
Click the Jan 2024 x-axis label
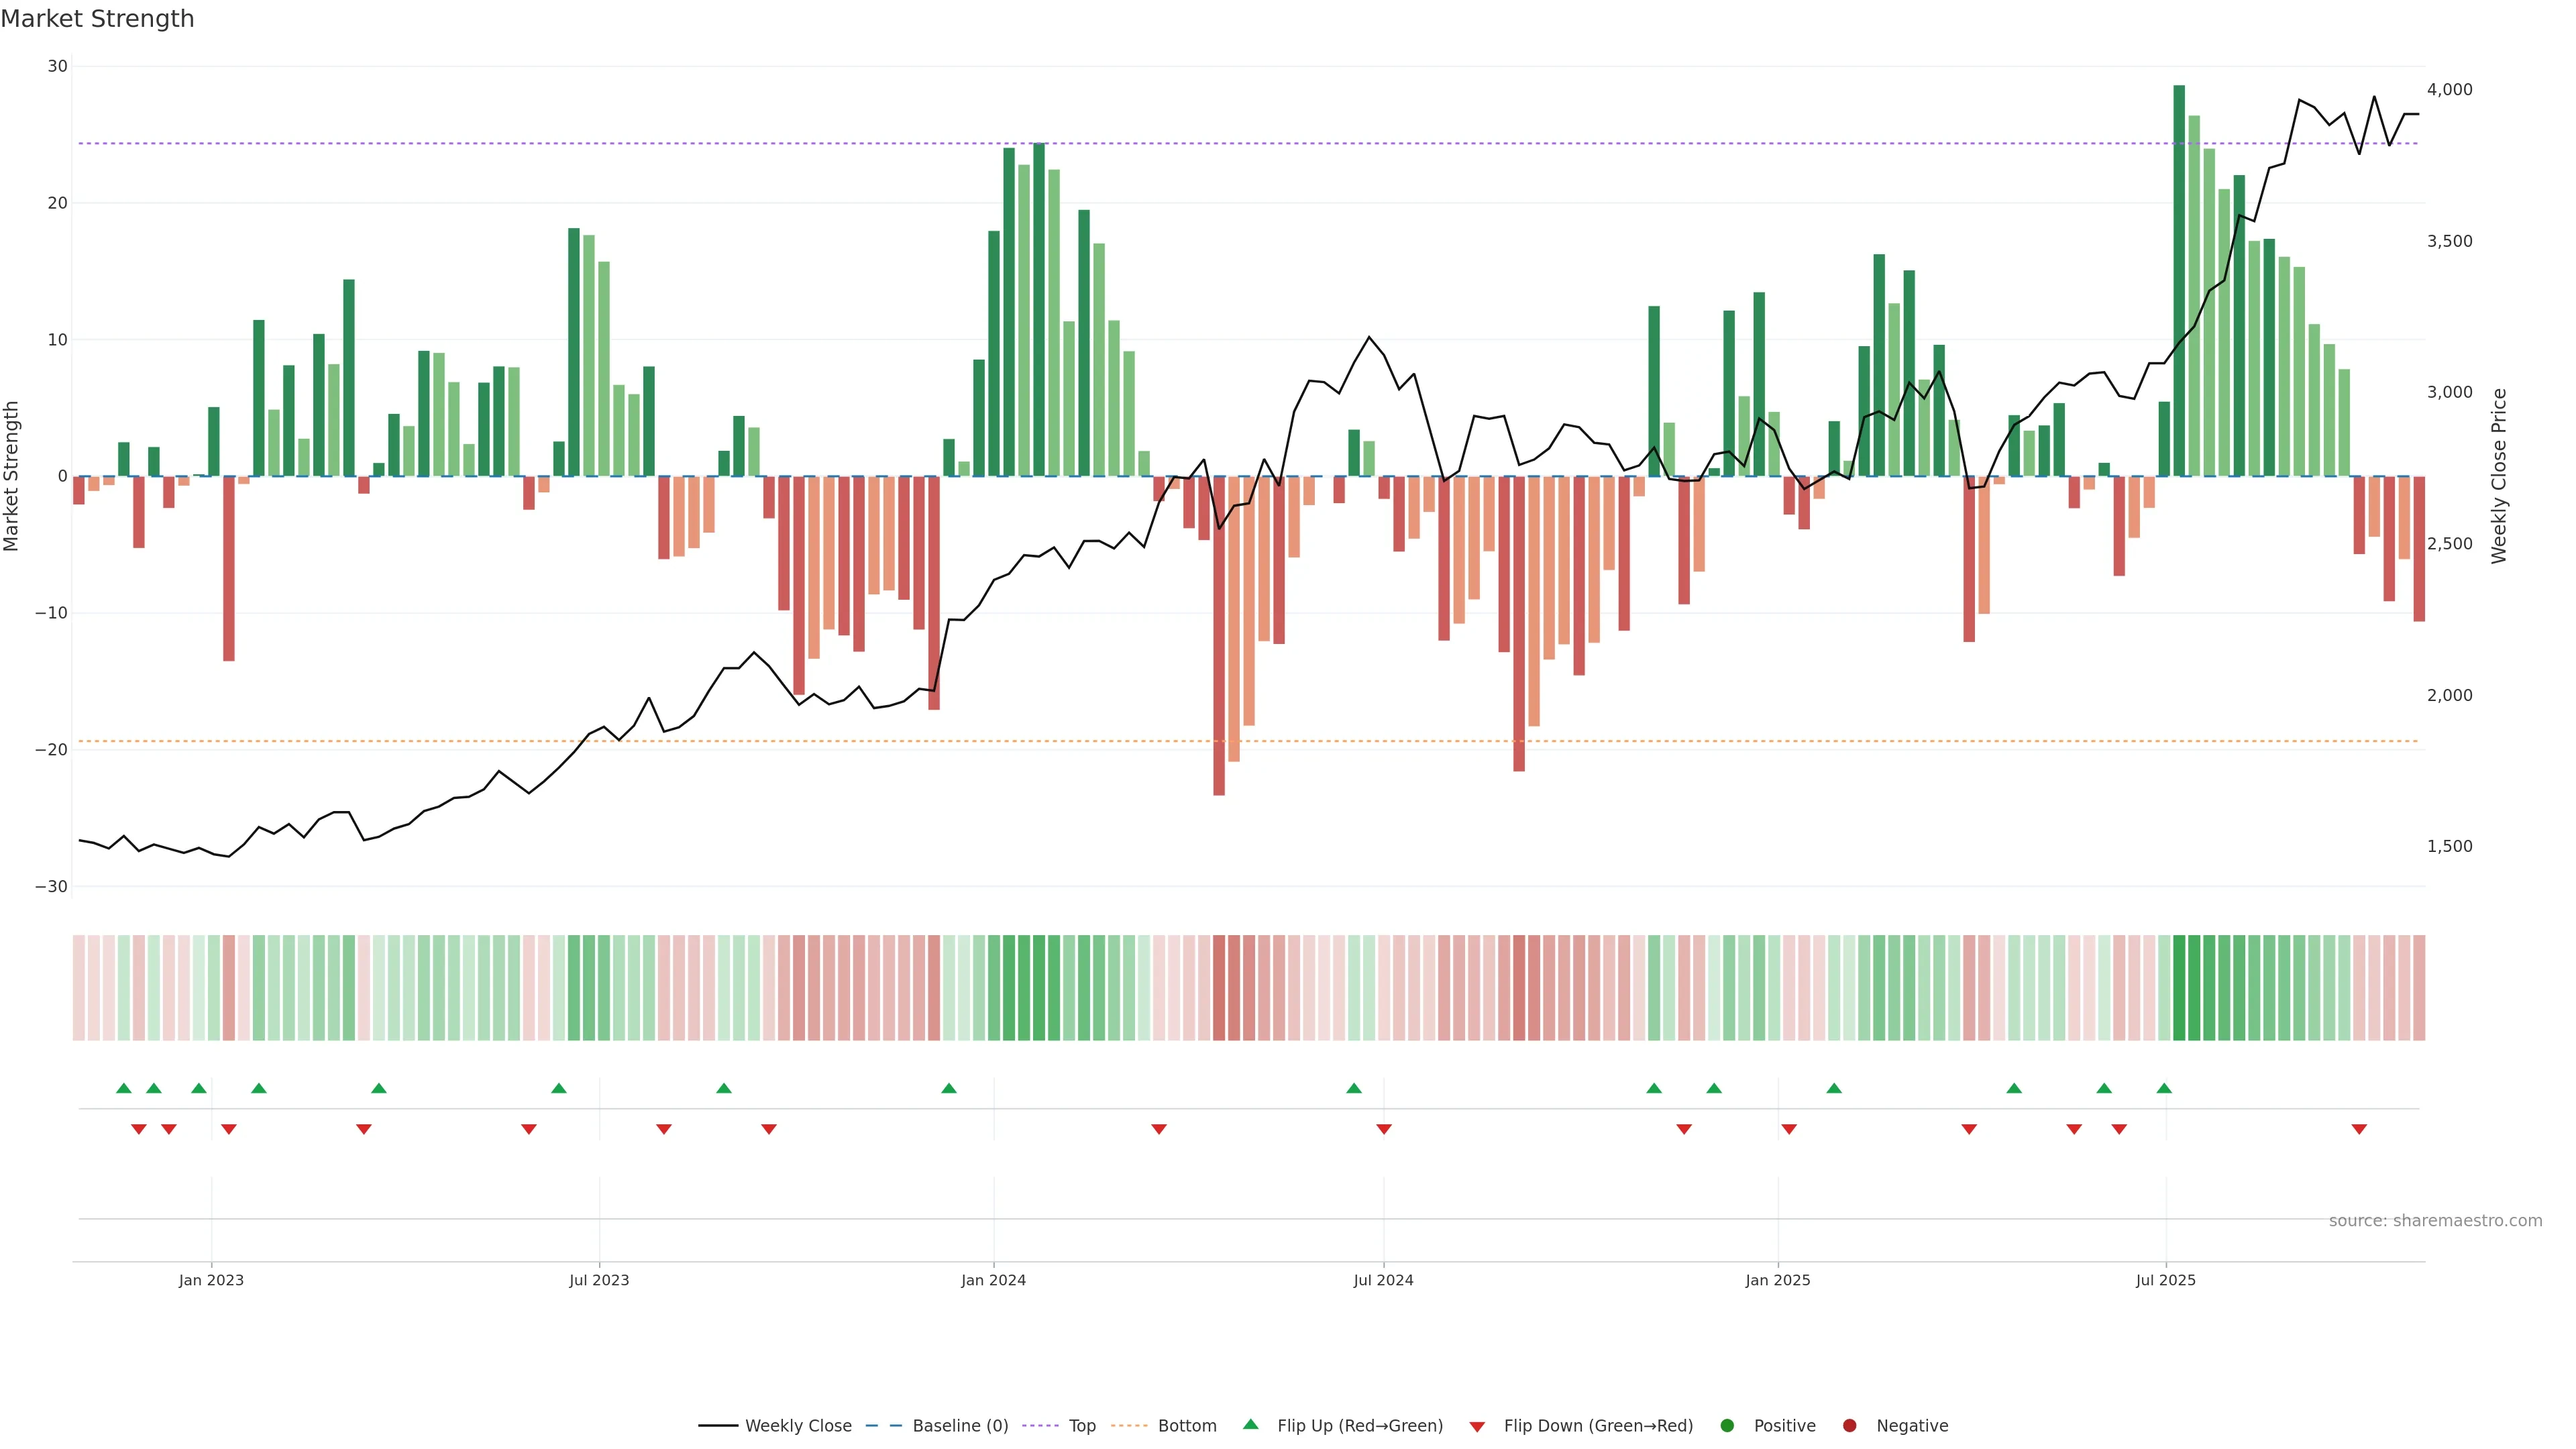coord(993,1280)
